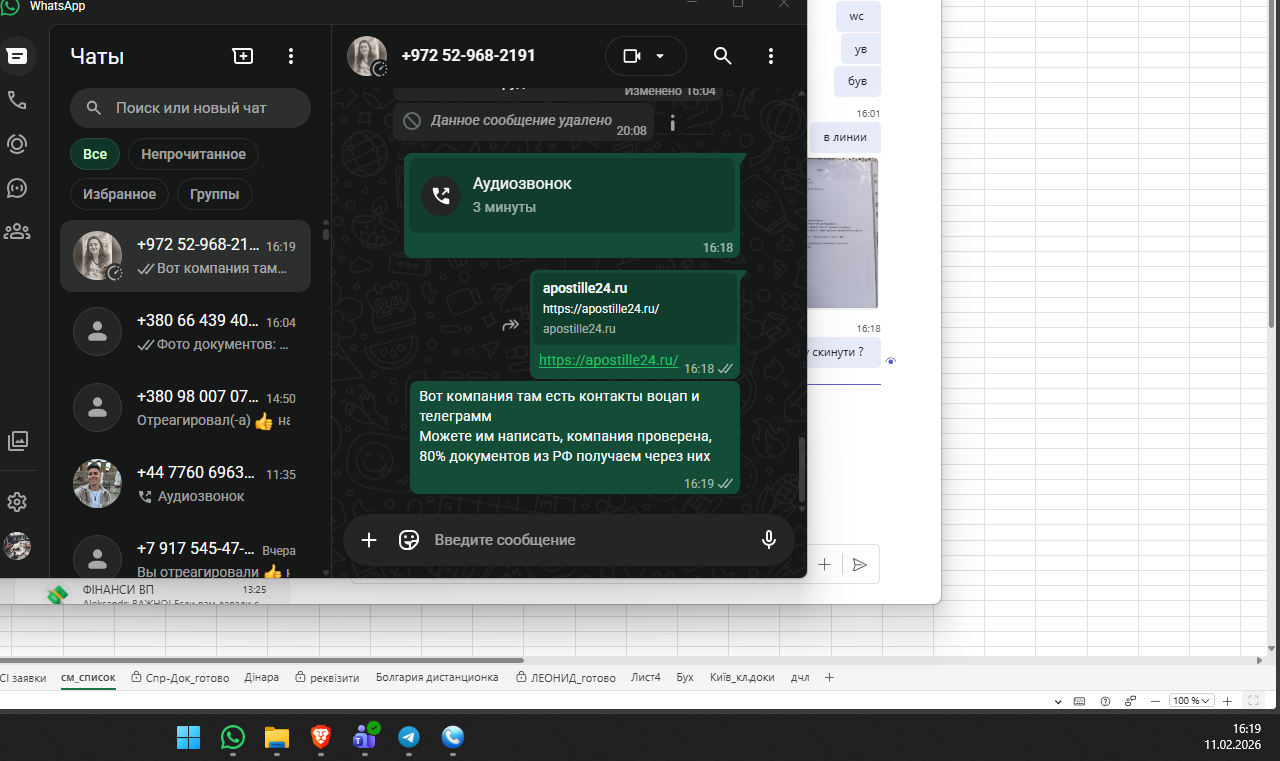The height and width of the screenshot is (761, 1280).
Task: Open the https://apostille24.ru/ green link
Action: [609, 360]
